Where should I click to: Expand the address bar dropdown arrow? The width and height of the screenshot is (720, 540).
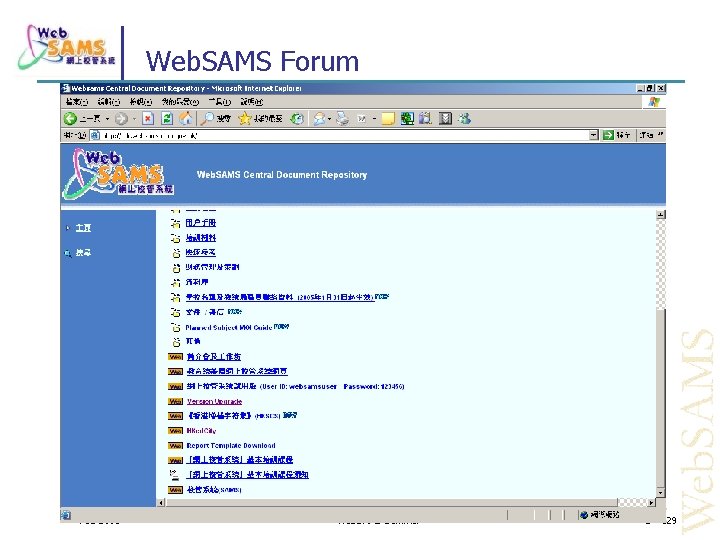pos(594,135)
